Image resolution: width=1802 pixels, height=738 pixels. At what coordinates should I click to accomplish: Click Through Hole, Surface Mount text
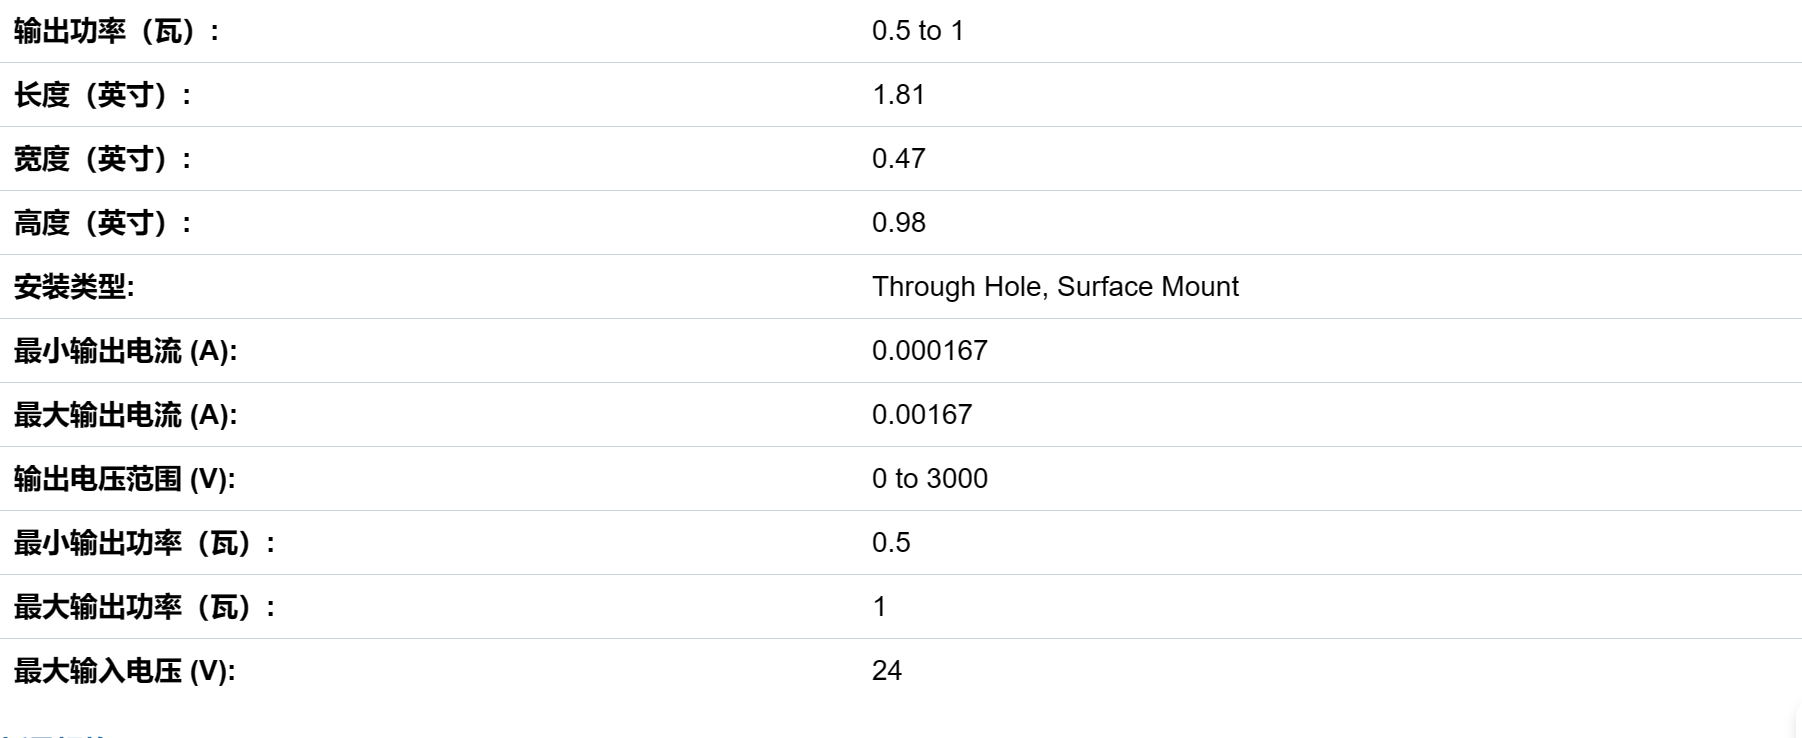(x=1055, y=287)
